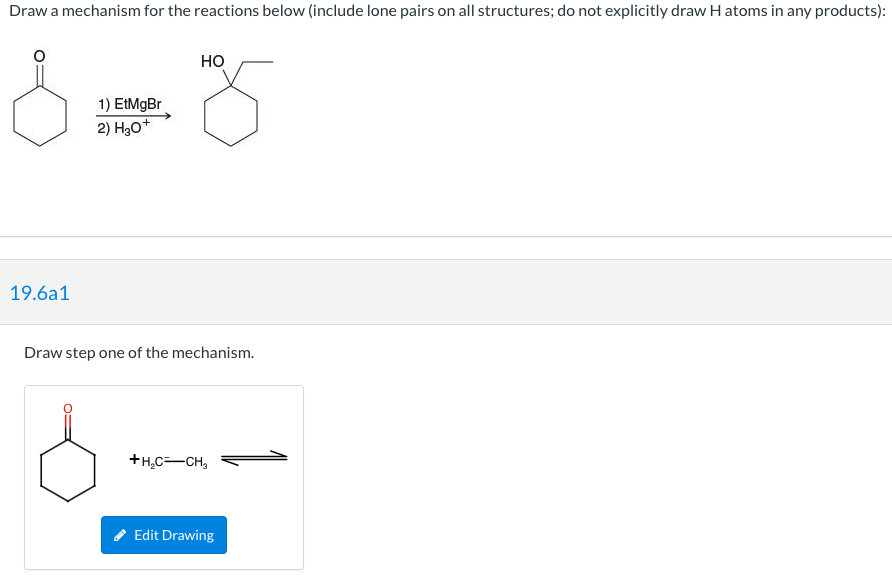Click the text 'Draw step one of the mechanism'

tap(140, 352)
